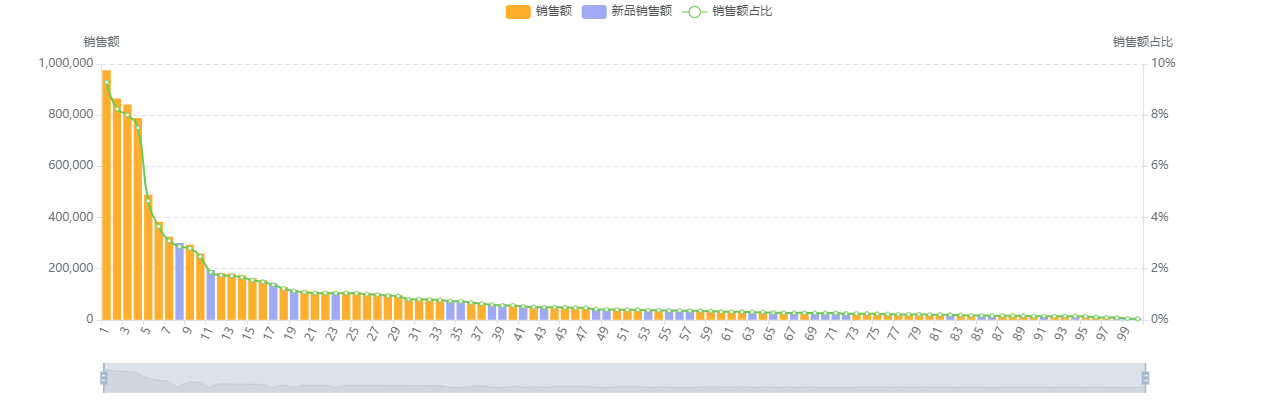Screen dimensions: 1278x400
Task: Click the orange bar for category 5
Action: [148, 257]
